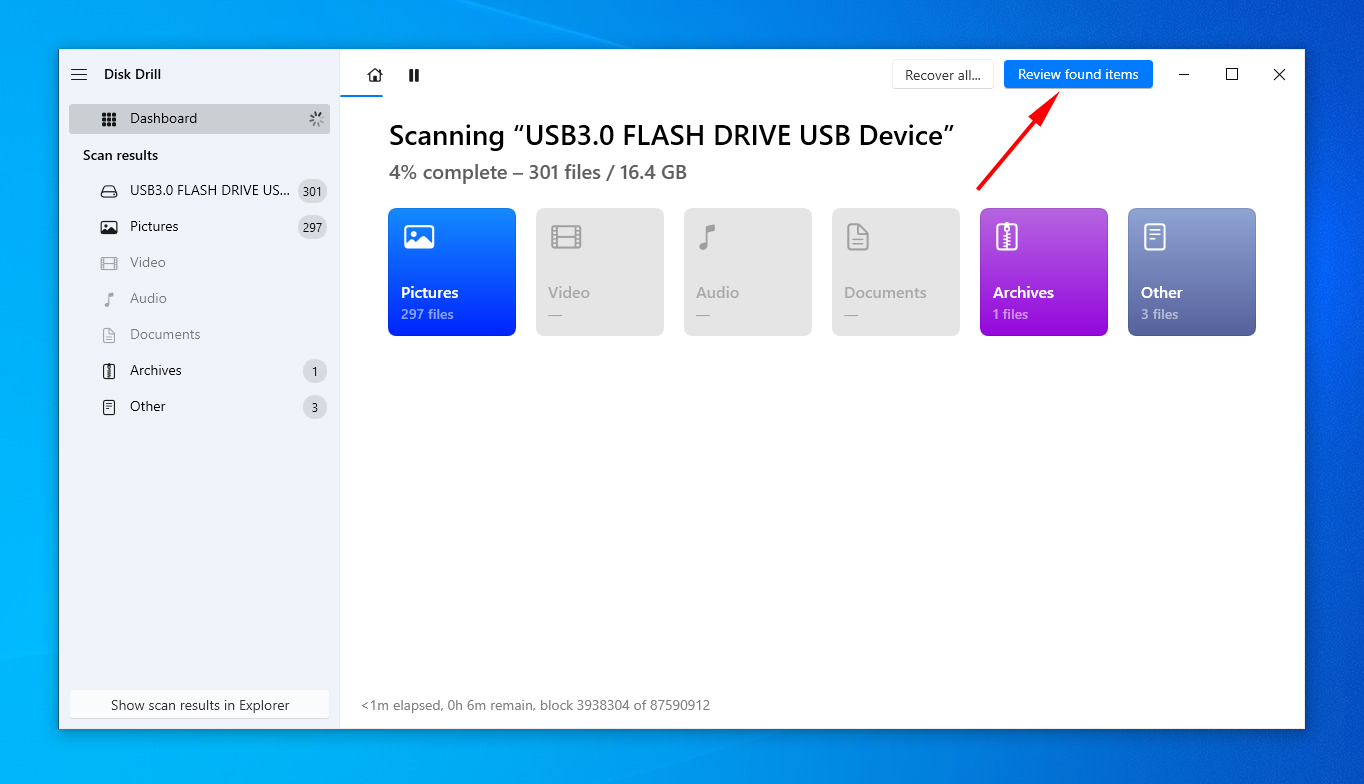Click the count badge 1 next to Archives

315,371
